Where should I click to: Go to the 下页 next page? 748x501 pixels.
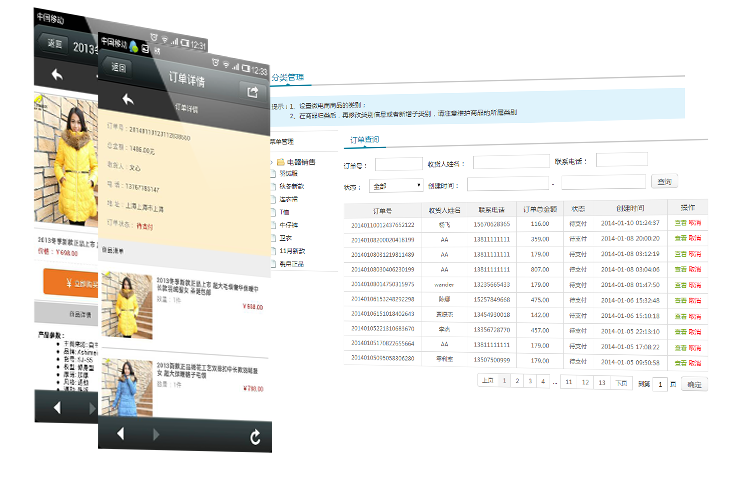[x=621, y=382]
